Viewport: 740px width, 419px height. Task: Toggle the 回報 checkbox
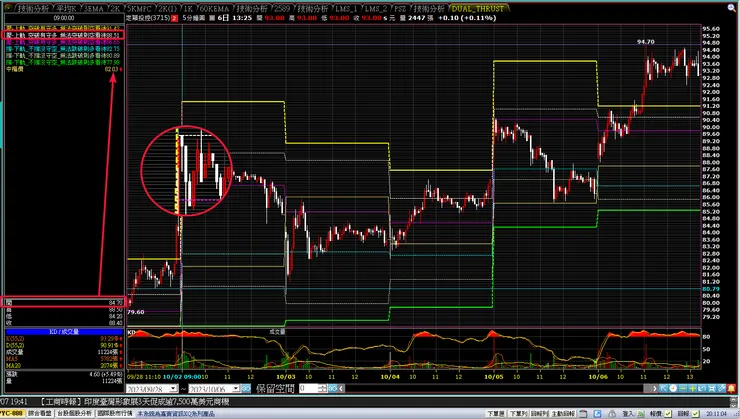pyautogui.click(x=695, y=414)
